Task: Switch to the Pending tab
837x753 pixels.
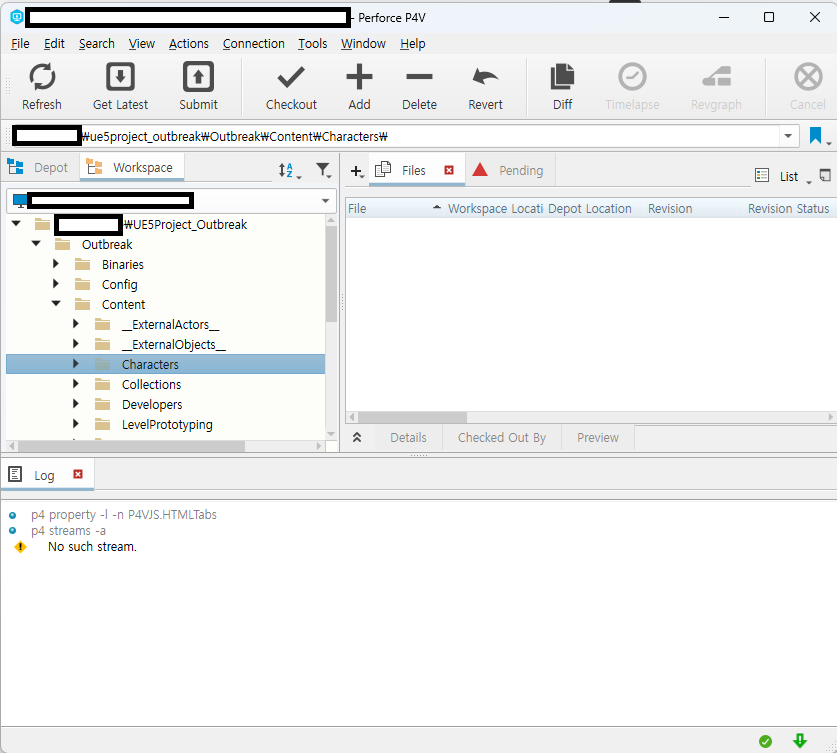Action: 510,170
